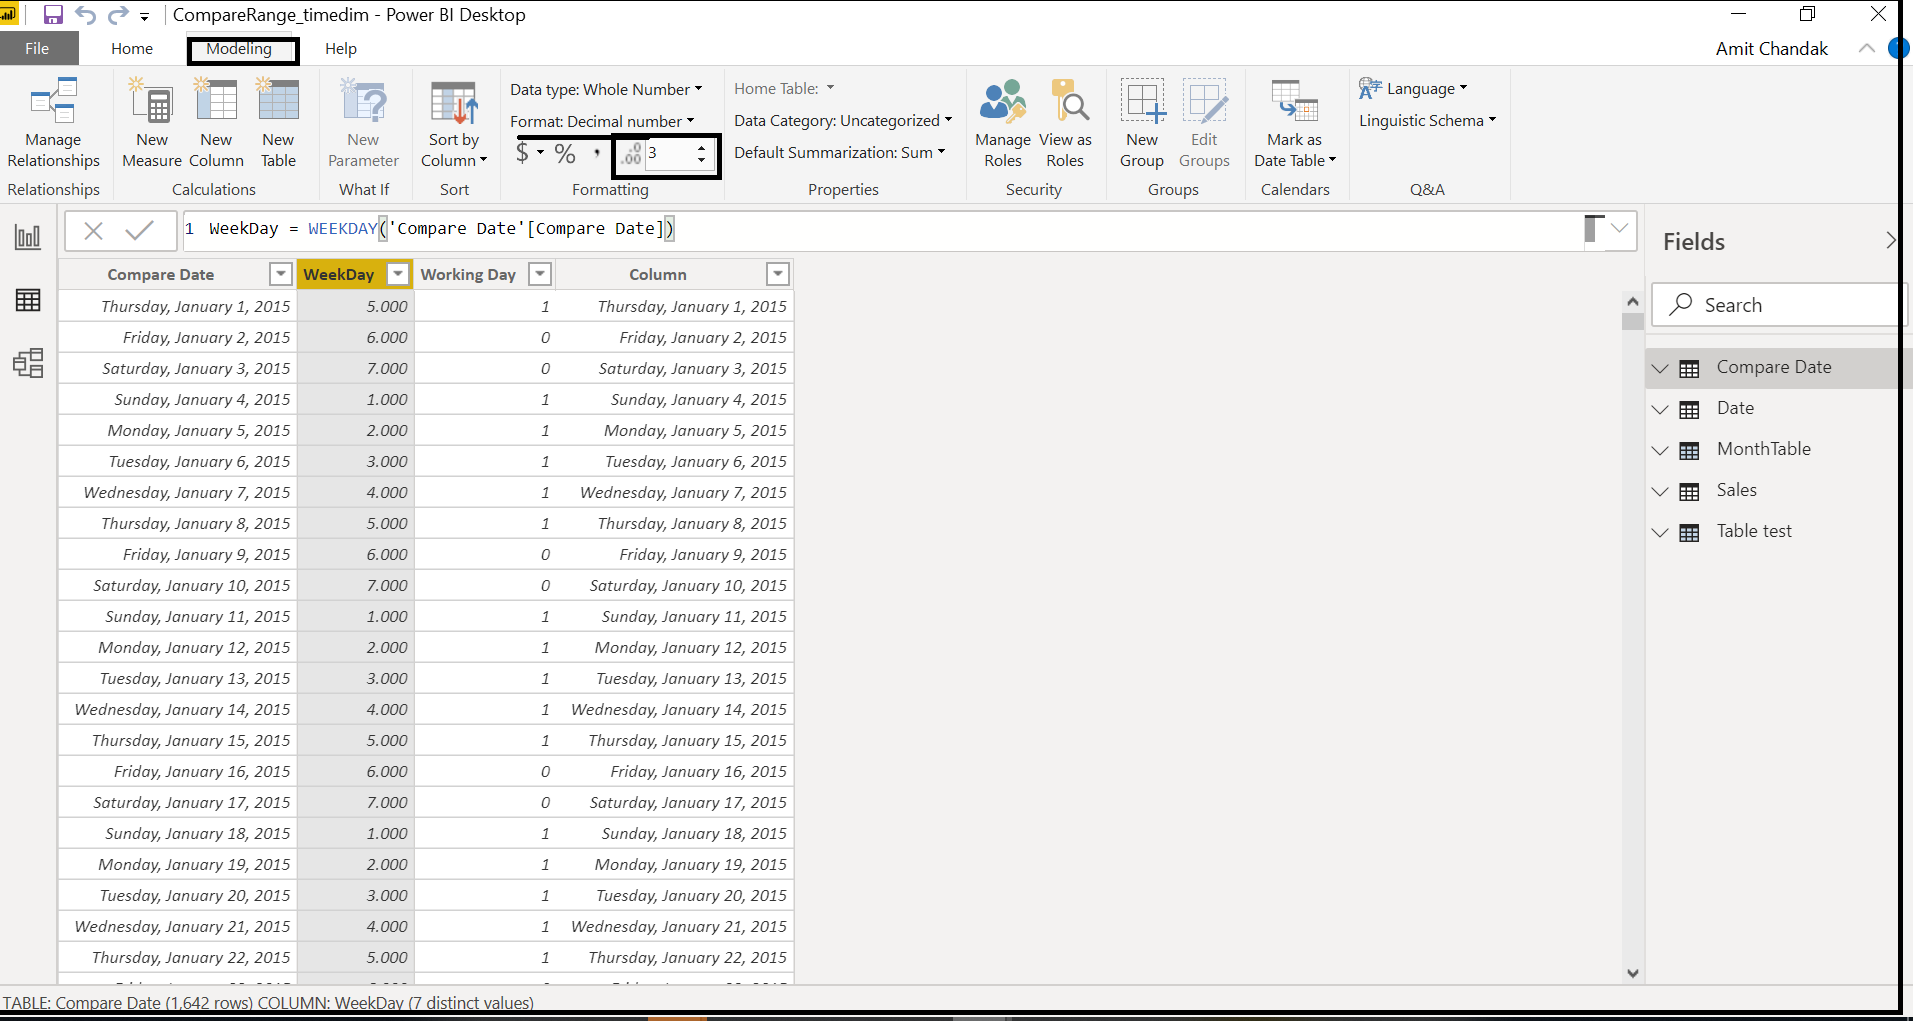Open Manage Relationships
Image resolution: width=1913 pixels, height=1021 pixels.
[x=54, y=123]
